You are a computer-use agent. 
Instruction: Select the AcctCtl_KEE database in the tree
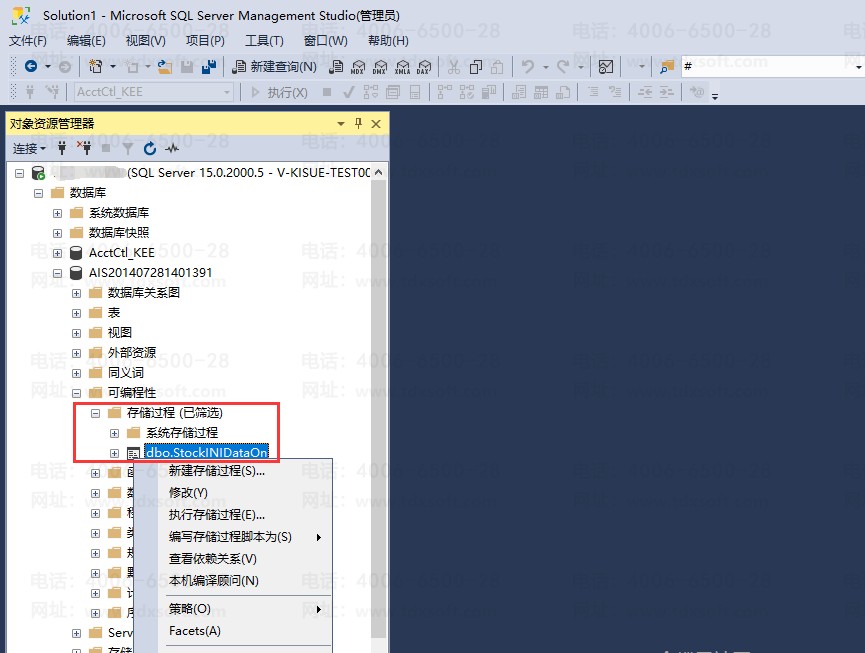coord(121,253)
